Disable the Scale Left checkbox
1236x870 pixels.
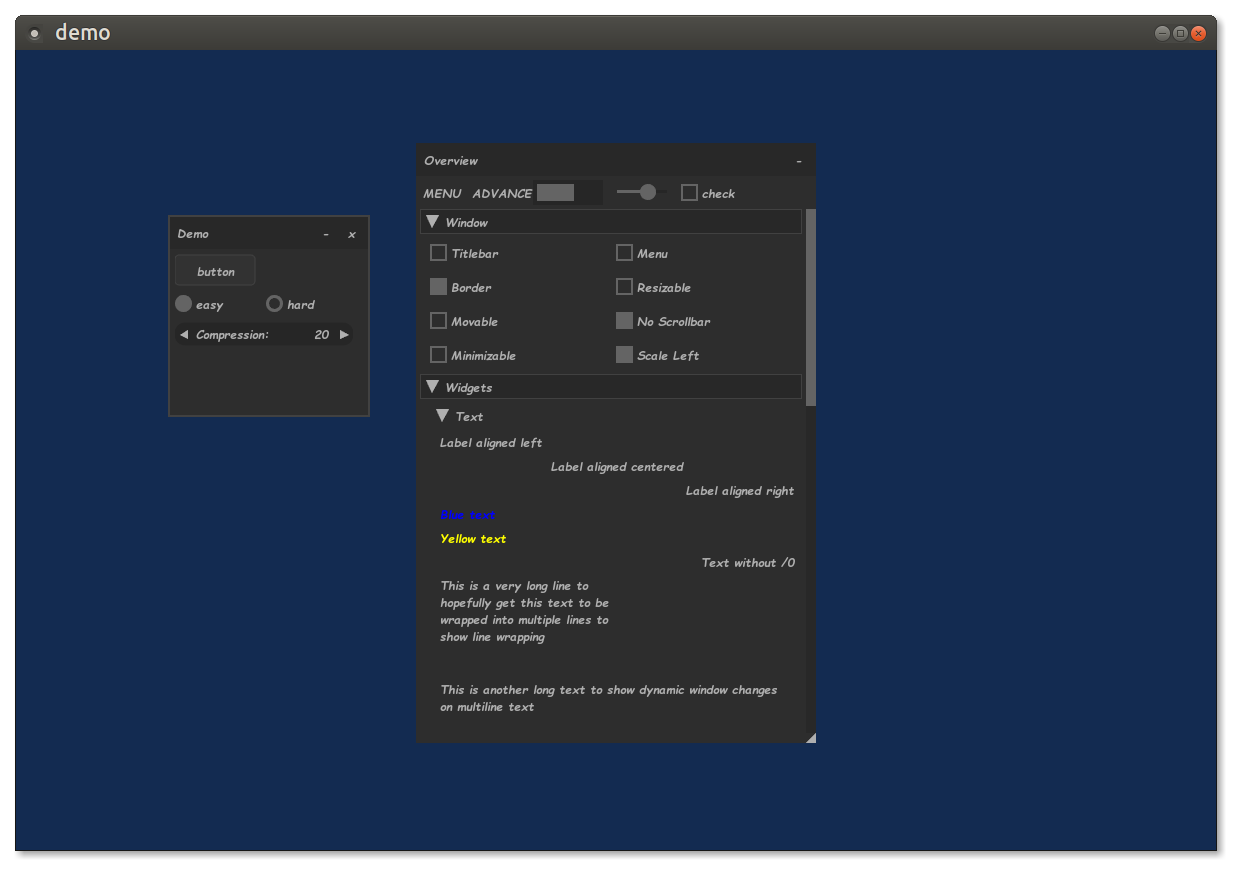tap(624, 355)
